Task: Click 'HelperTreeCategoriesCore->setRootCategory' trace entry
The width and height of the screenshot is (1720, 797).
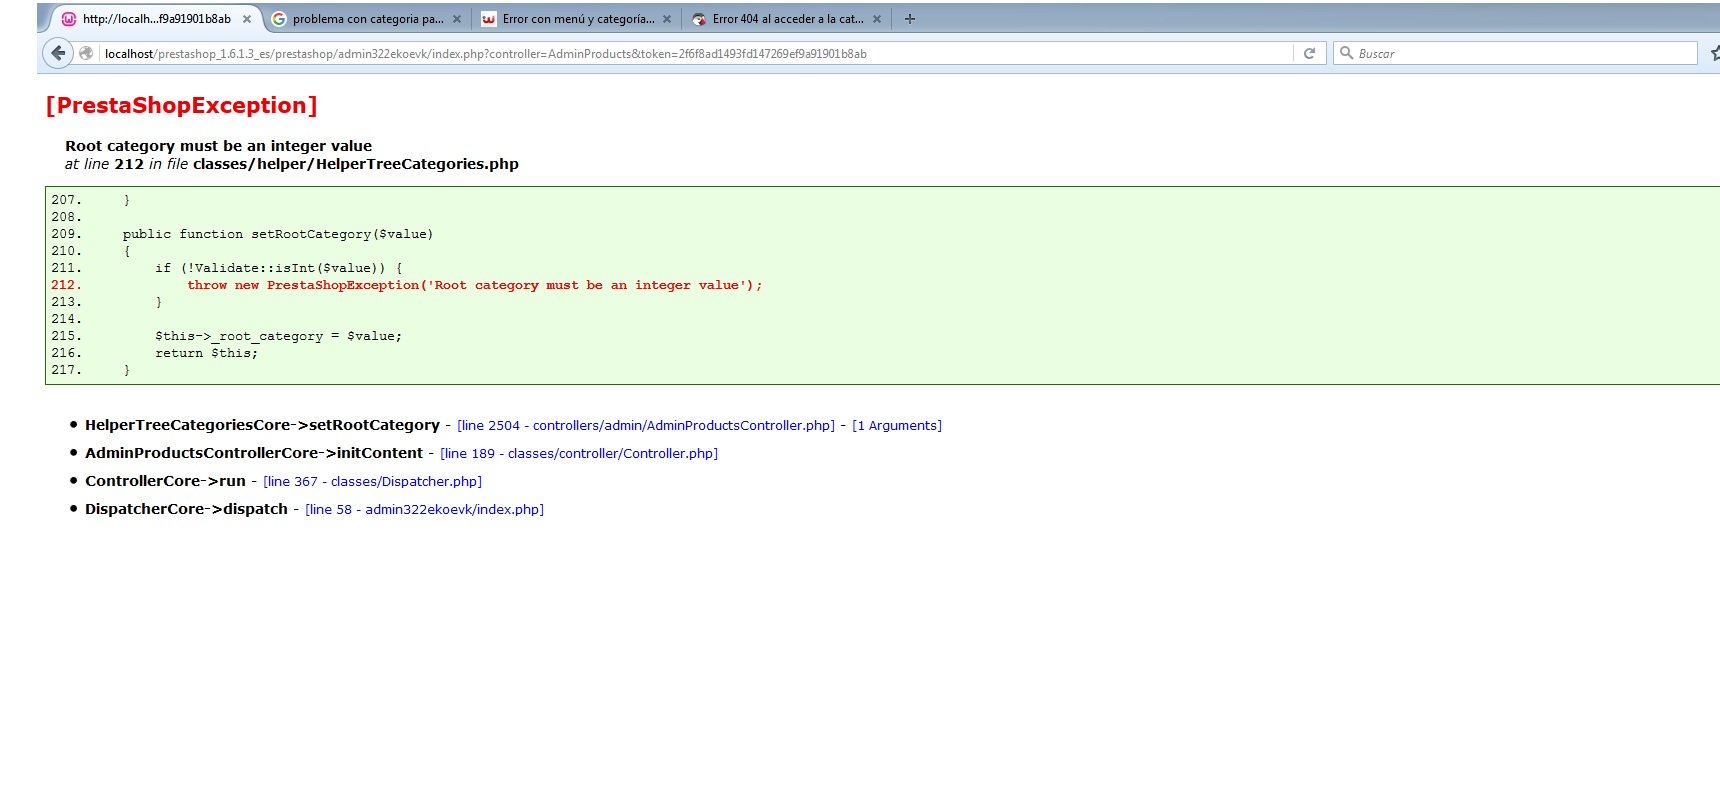Action: pyautogui.click(x=262, y=425)
